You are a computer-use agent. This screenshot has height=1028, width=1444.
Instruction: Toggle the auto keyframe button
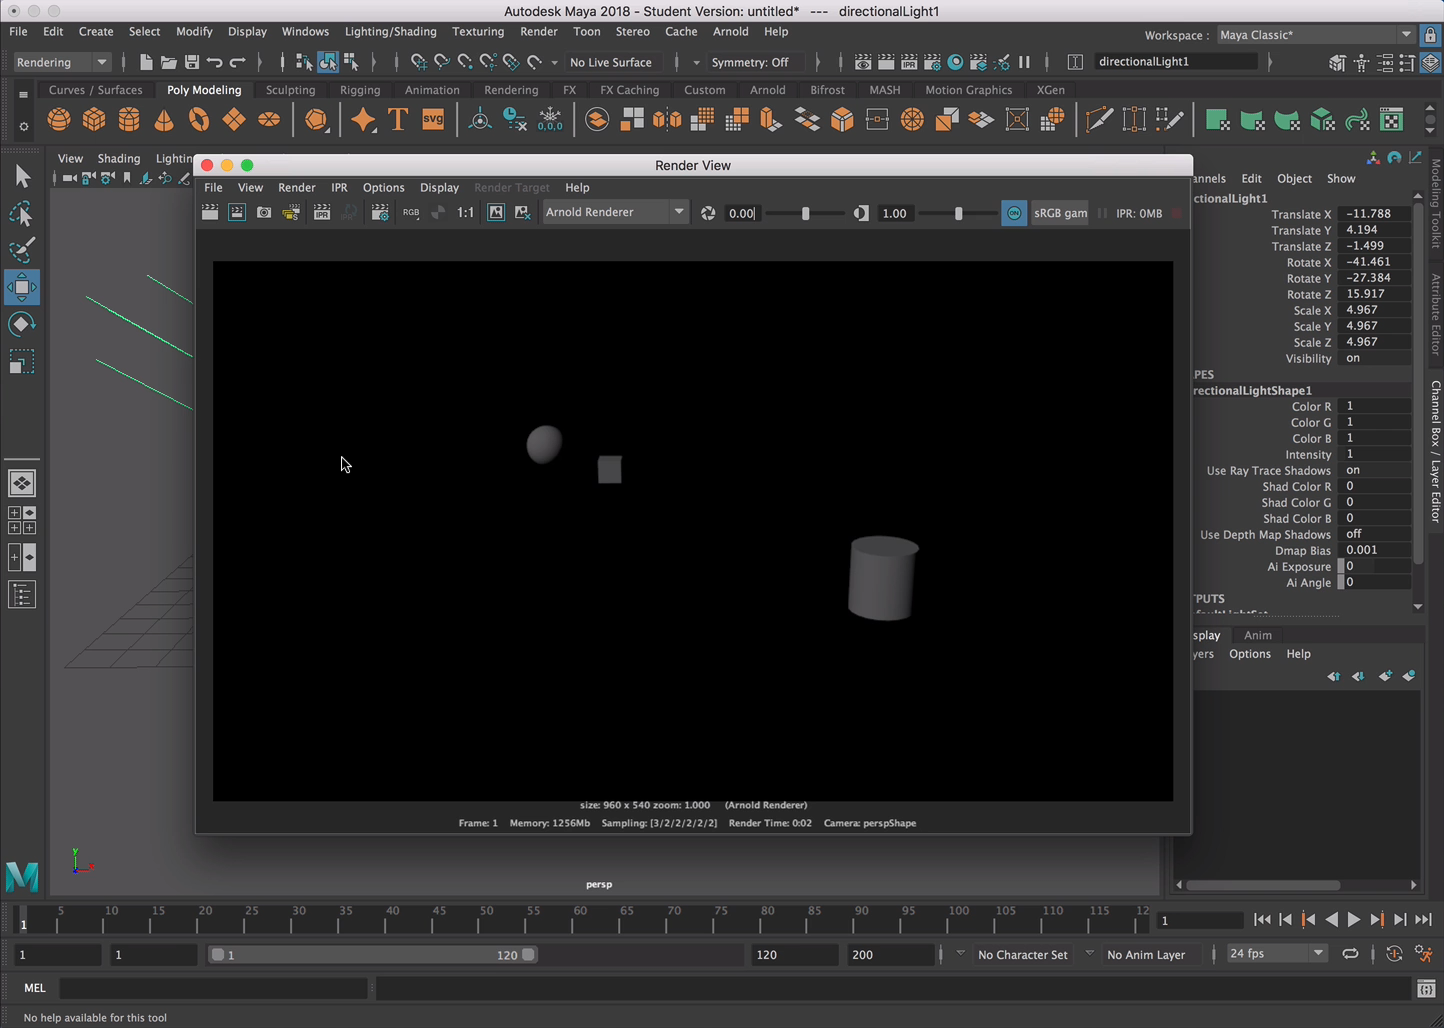point(1394,954)
